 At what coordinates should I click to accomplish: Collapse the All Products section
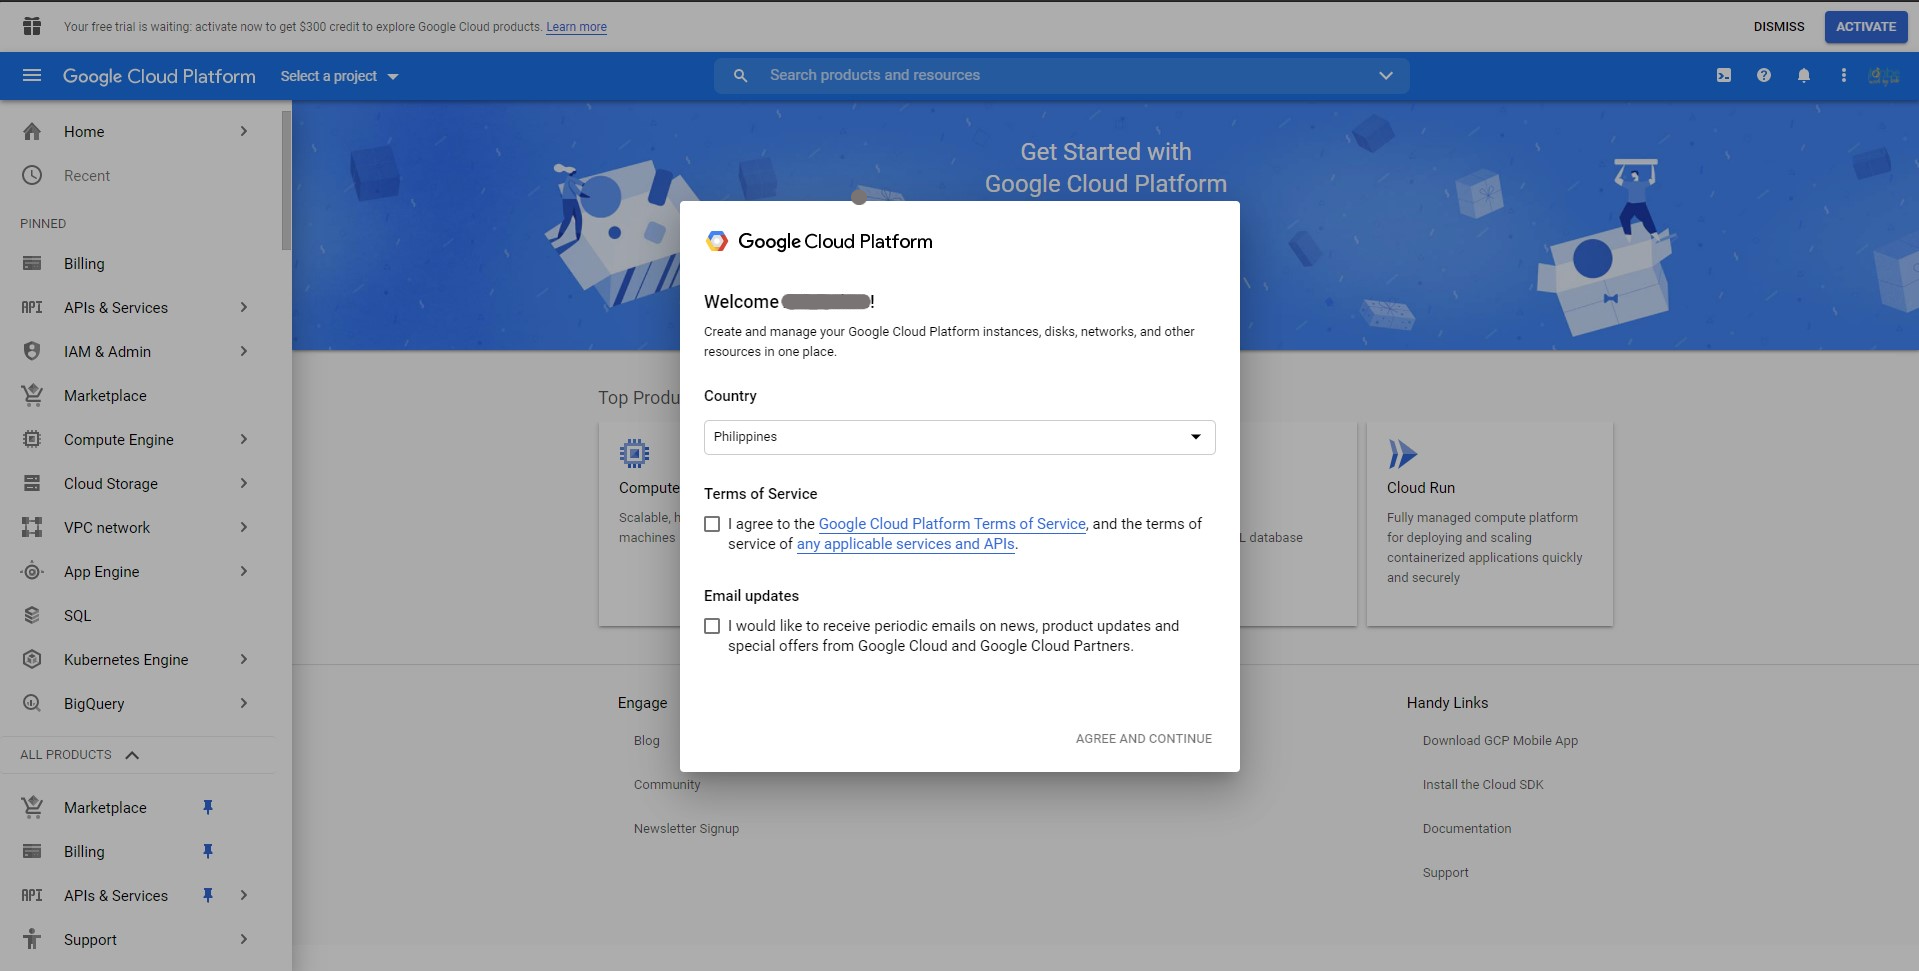[x=132, y=755]
